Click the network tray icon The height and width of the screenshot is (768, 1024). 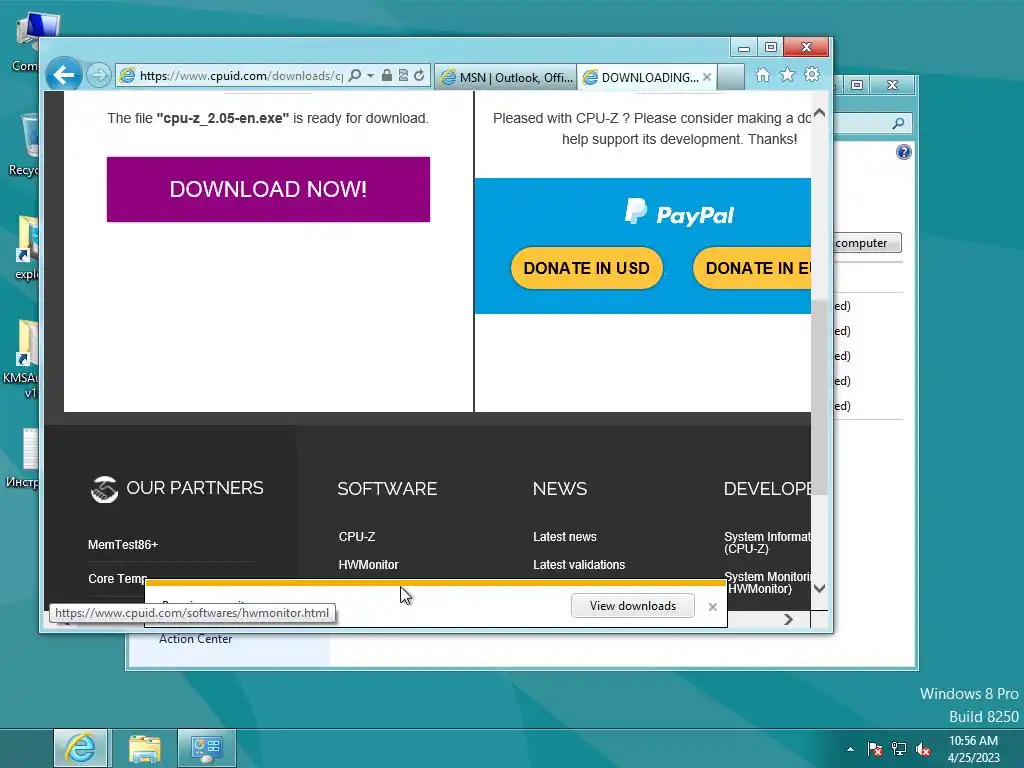pos(899,749)
